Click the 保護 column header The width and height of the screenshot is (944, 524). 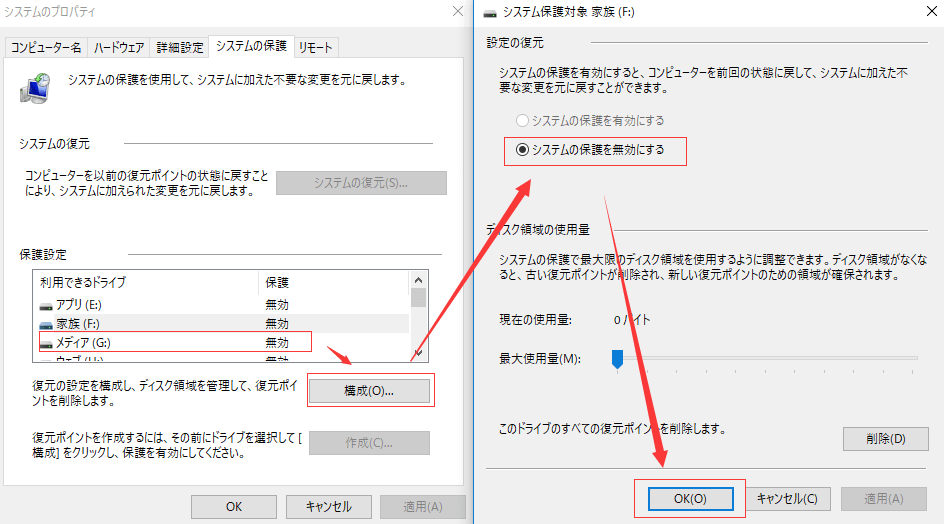[334, 282]
